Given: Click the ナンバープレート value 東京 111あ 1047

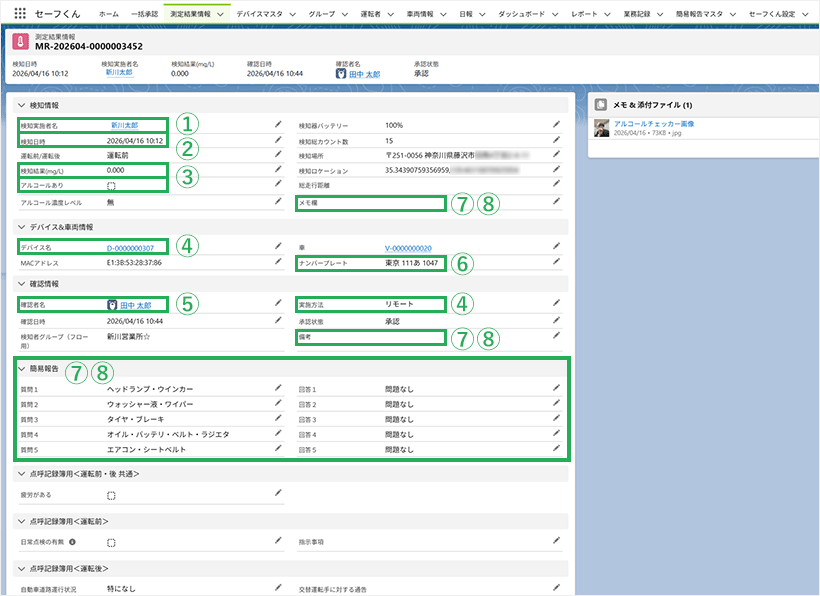Looking at the screenshot, I should click(412, 263).
